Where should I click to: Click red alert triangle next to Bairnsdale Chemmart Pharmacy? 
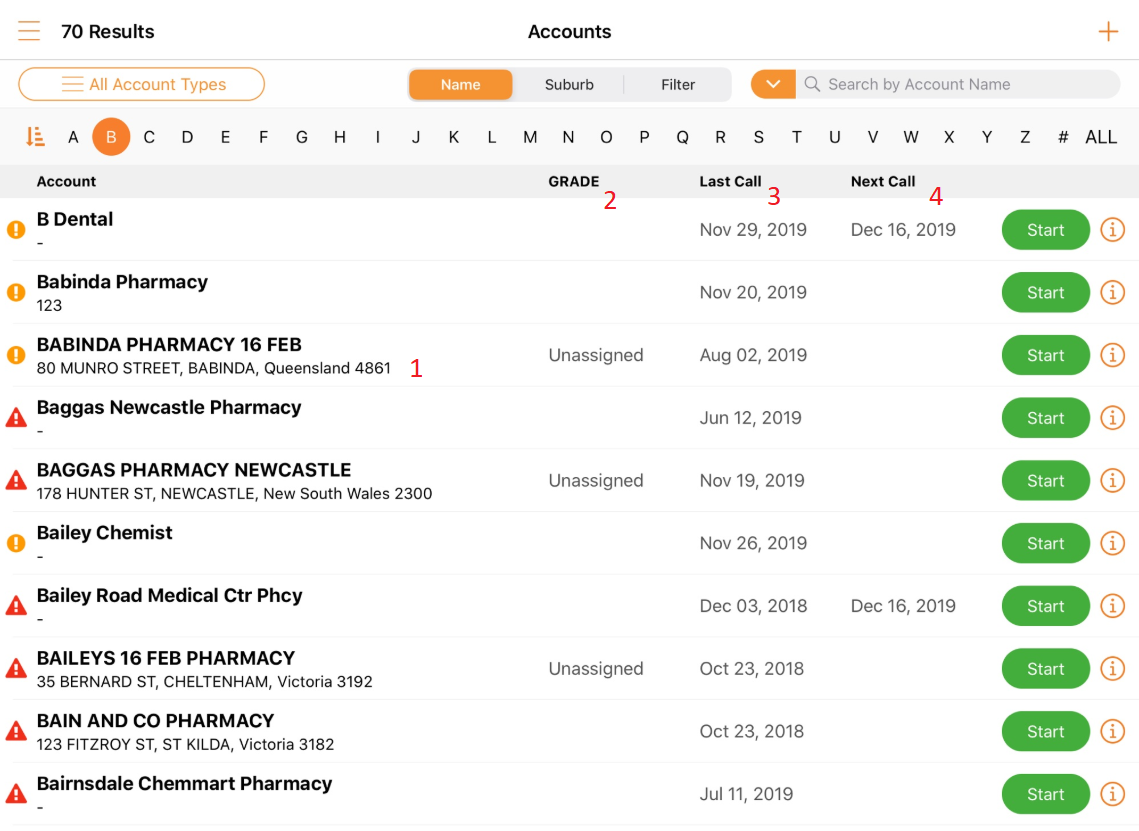pos(16,794)
